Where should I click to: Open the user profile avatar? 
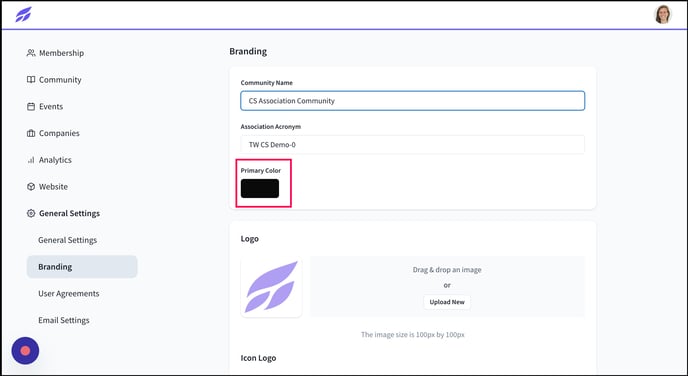tap(663, 14)
